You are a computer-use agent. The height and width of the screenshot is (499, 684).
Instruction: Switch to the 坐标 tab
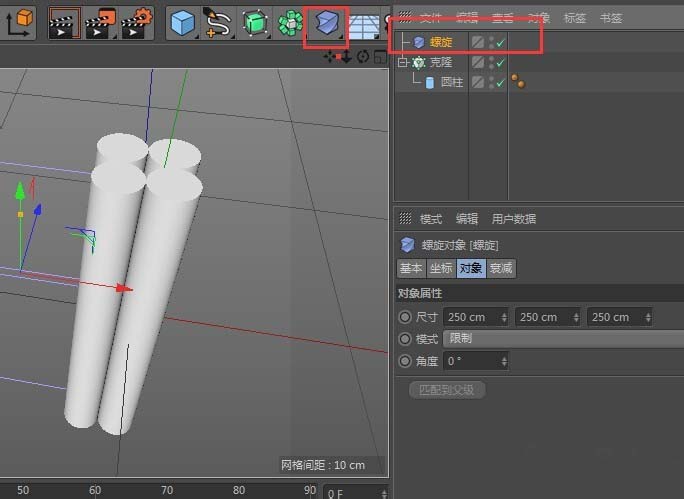point(441,268)
